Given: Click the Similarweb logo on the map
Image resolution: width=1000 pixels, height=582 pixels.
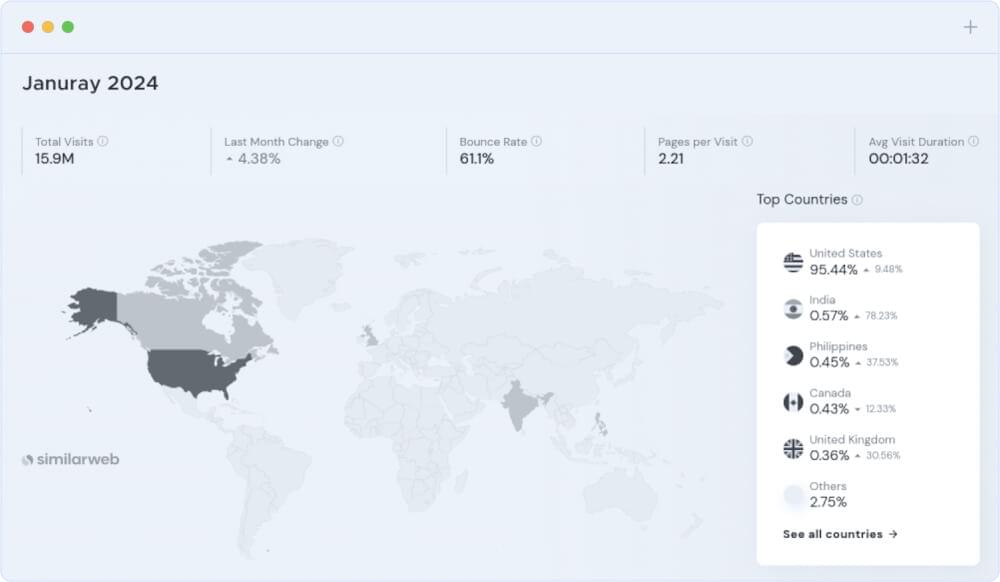Looking at the screenshot, I should 69,459.
